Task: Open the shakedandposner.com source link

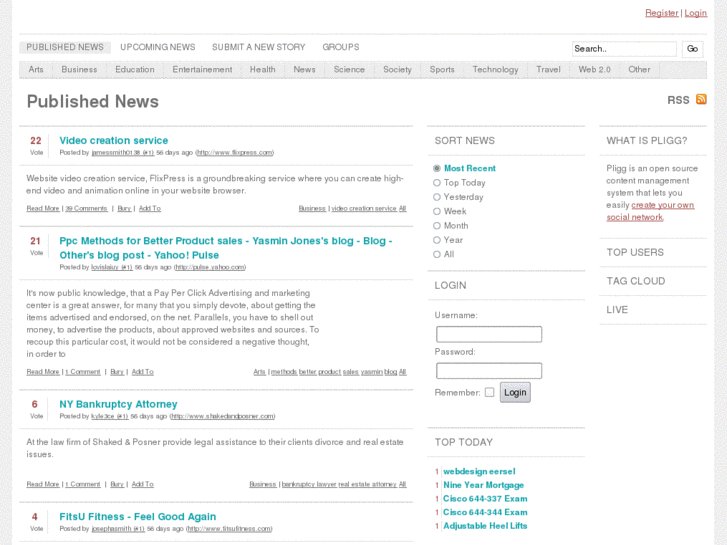Action: pyautogui.click(x=223, y=416)
